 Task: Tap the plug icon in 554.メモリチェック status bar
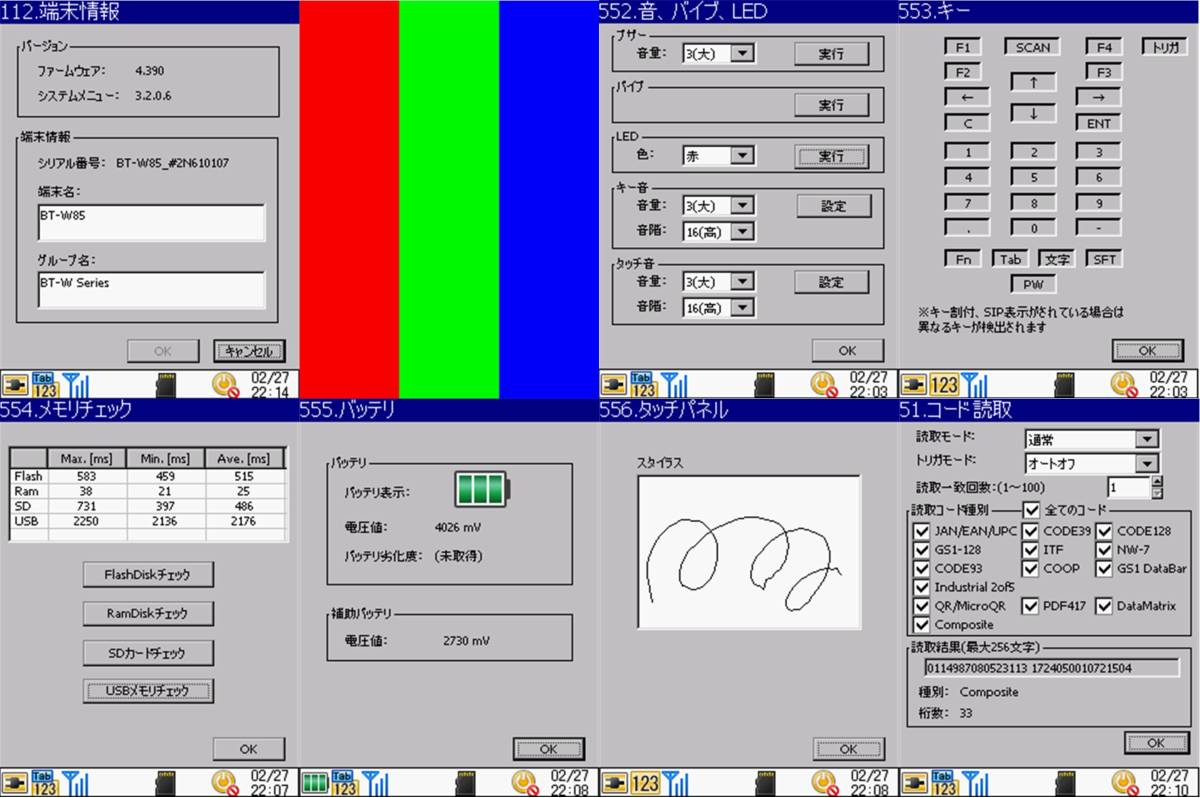point(15,783)
